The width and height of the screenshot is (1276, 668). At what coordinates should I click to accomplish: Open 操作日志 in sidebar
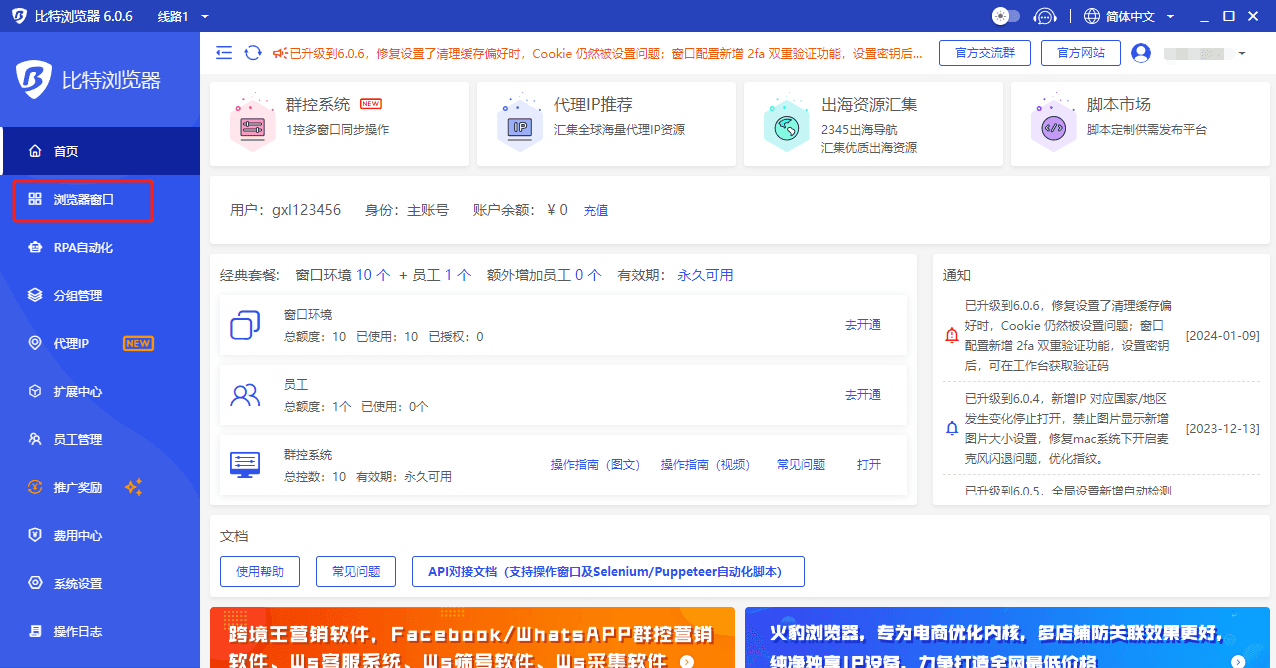(100, 631)
